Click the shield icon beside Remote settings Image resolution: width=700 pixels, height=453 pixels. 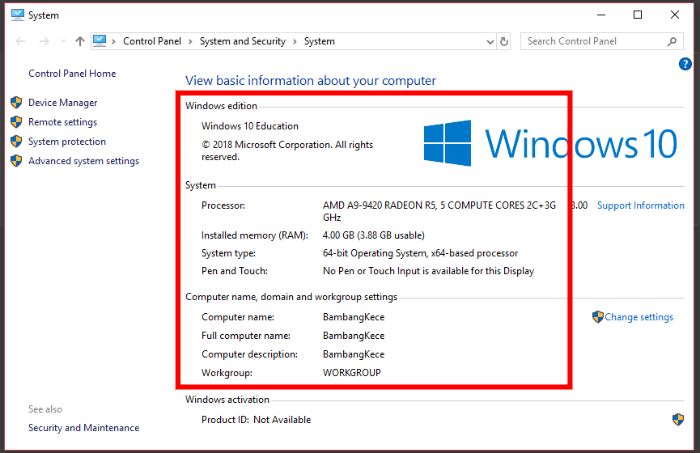pos(17,122)
